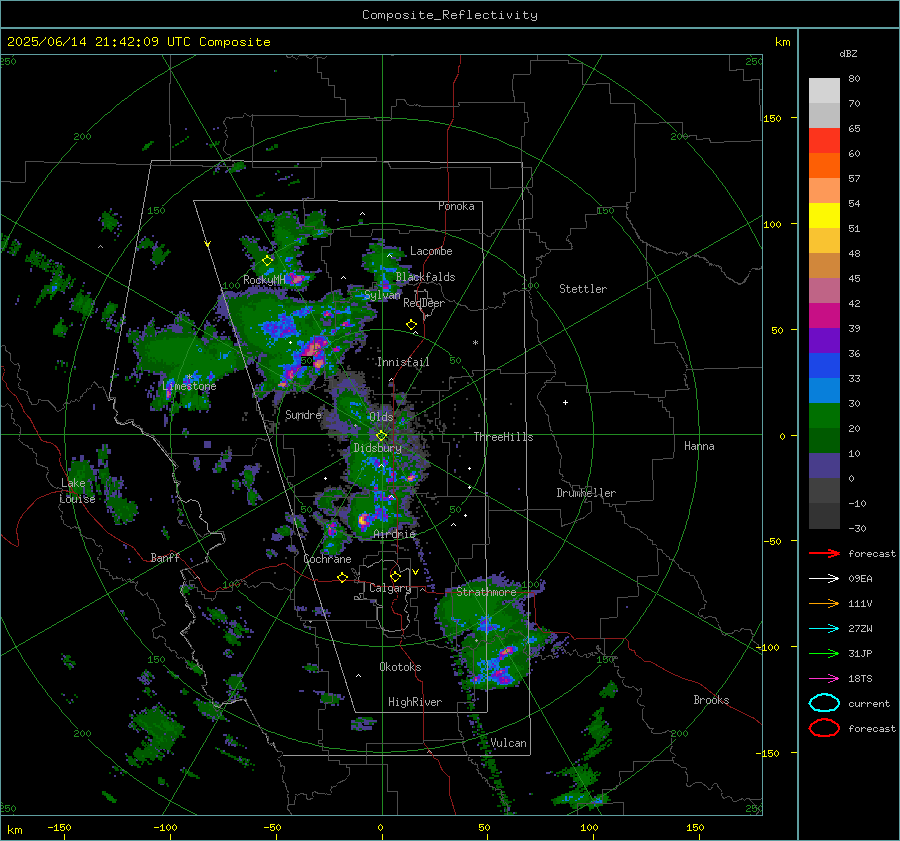Pick the yellow 54-51 dBZ swatch
Viewport: 900px width, 841px height.
[x=824, y=215]
